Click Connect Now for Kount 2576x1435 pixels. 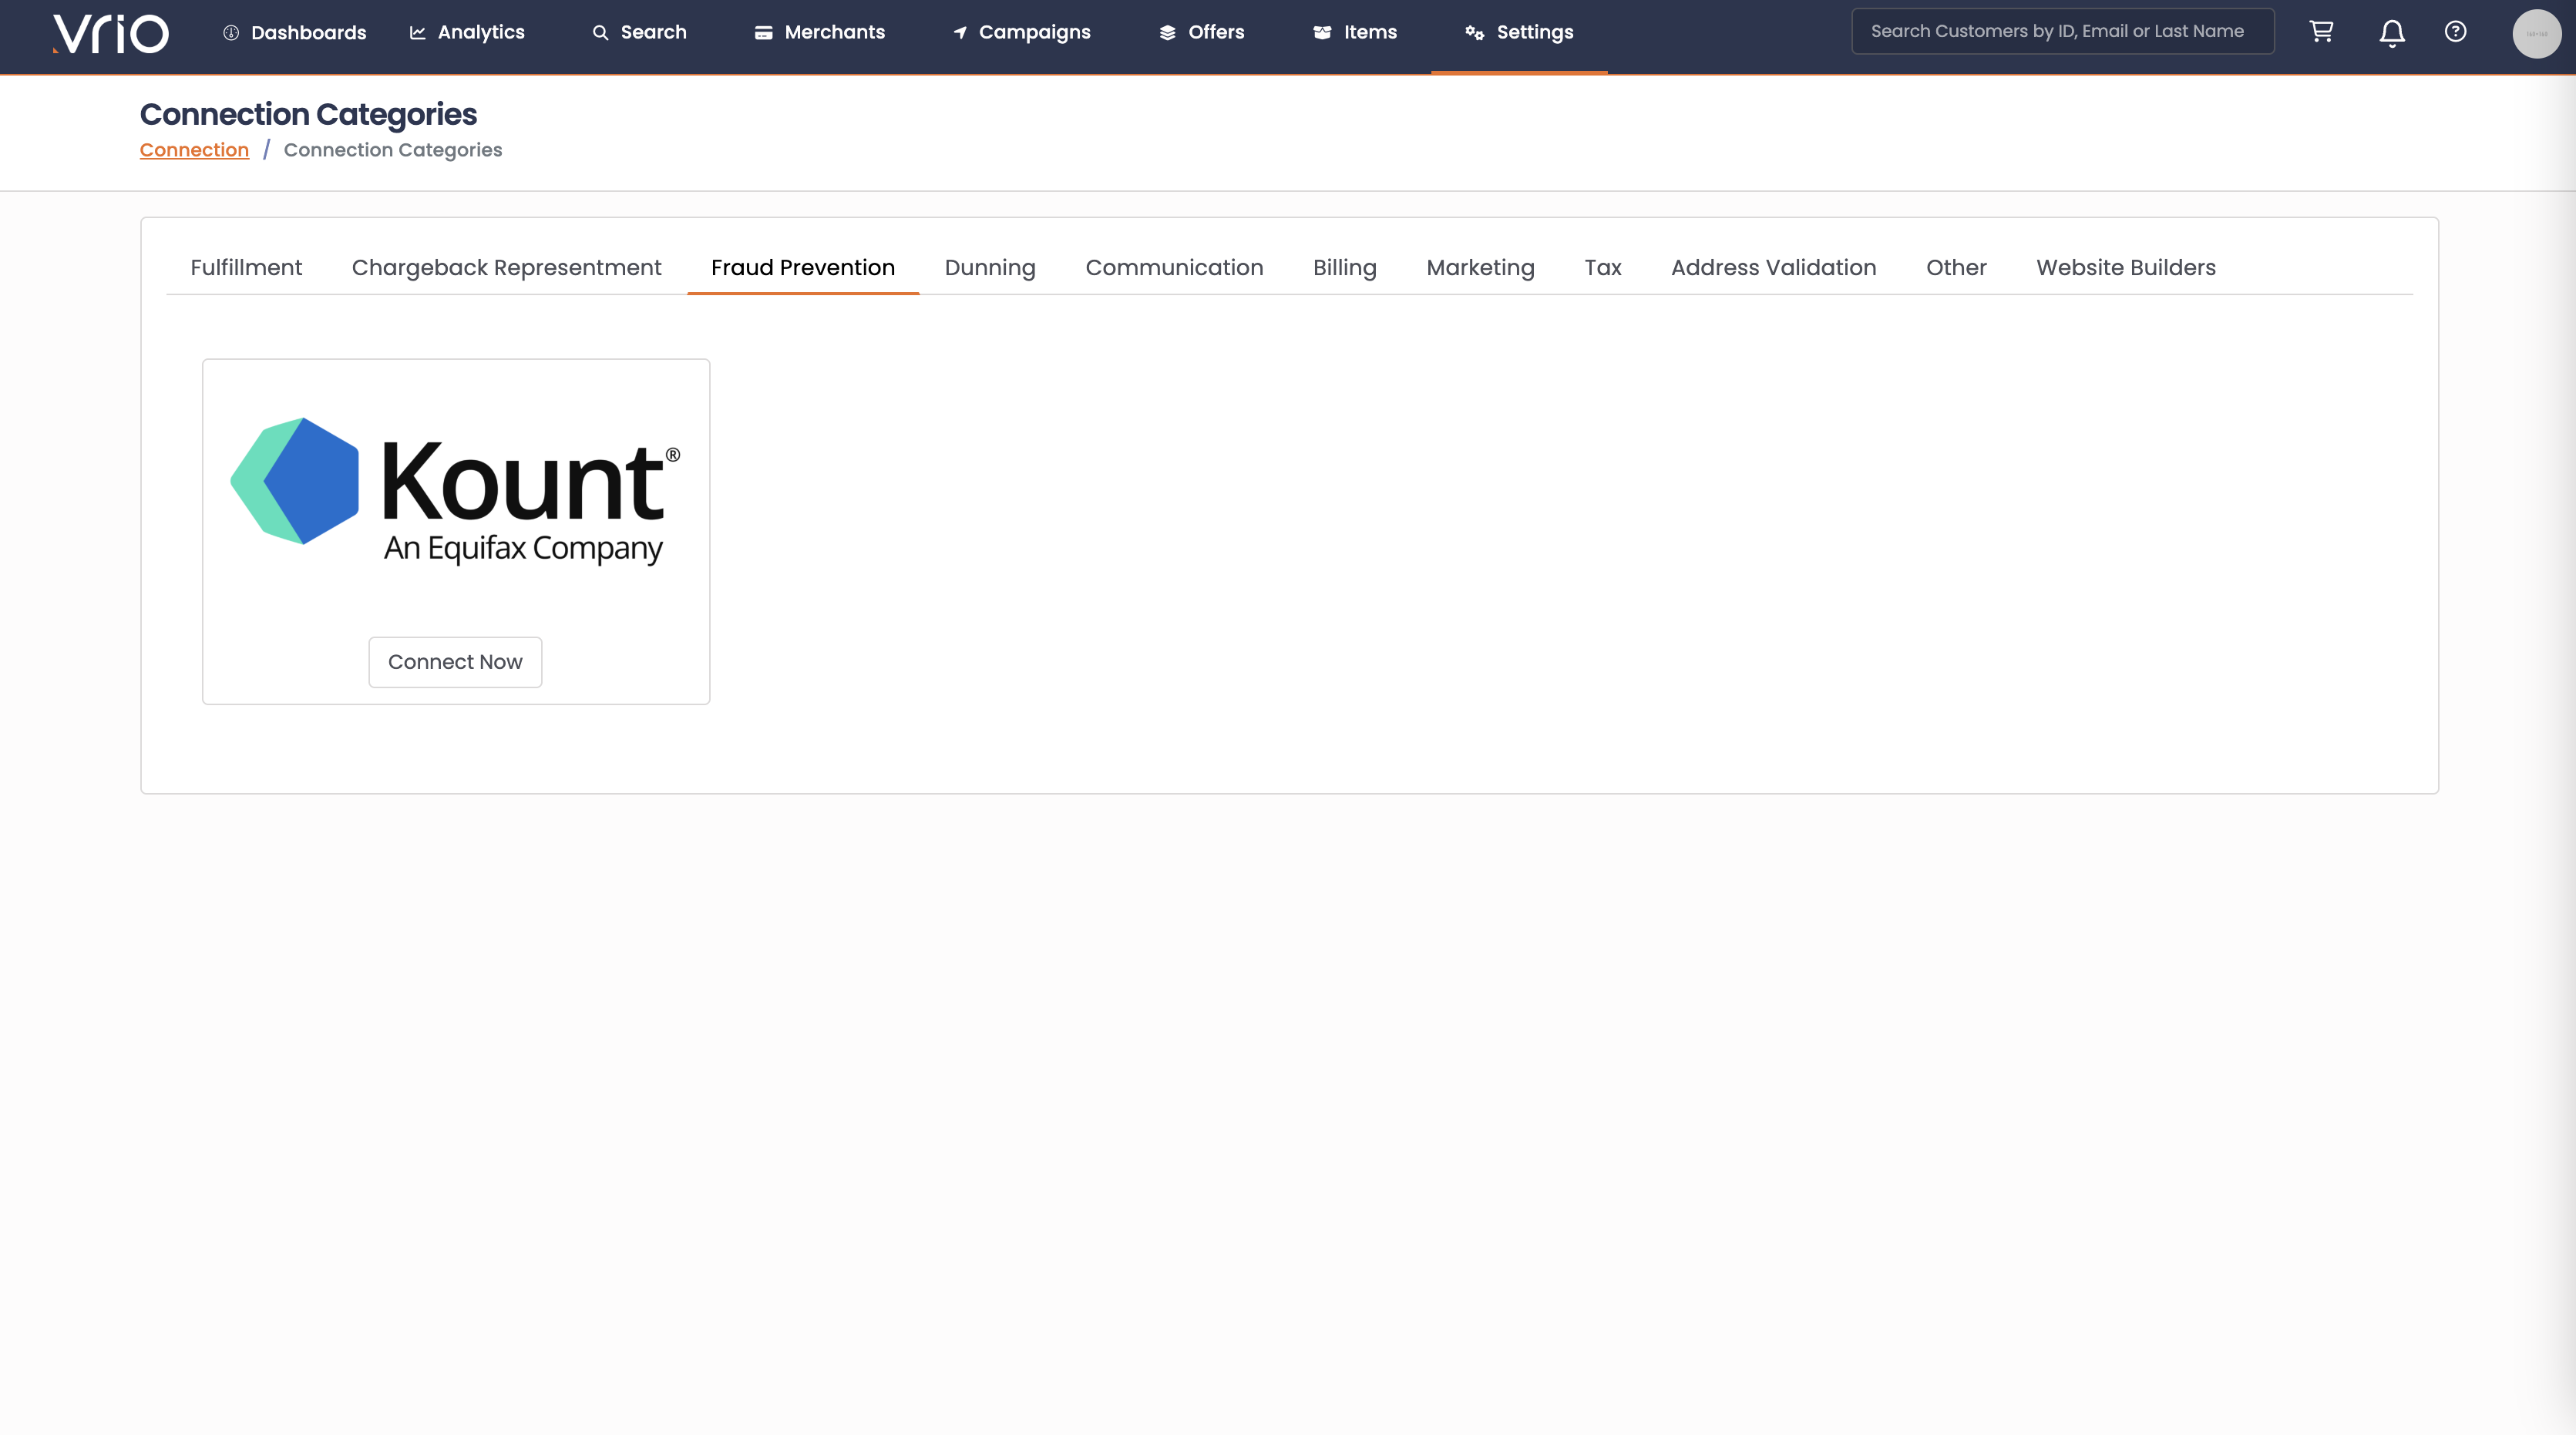pyautogui.click(x=455, y=662)
